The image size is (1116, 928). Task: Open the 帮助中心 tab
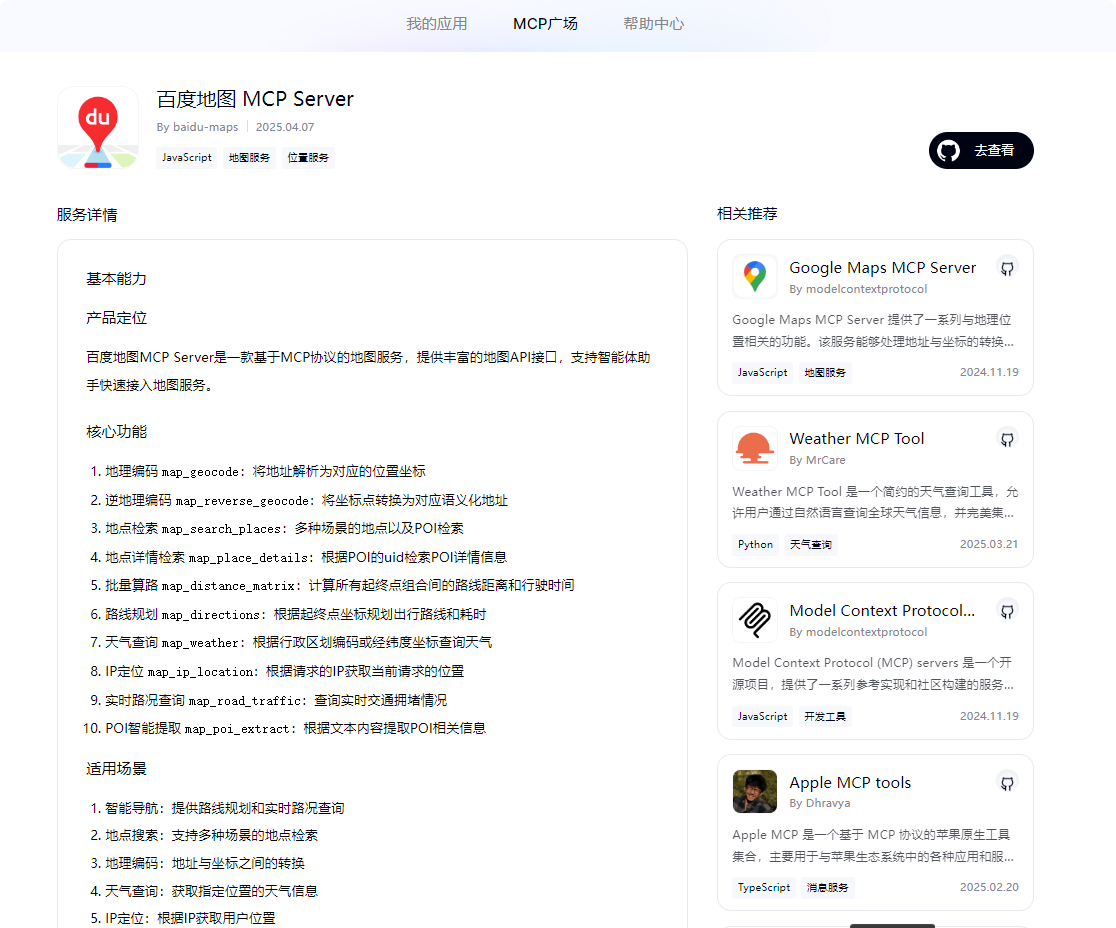click(x=654, y=24)
